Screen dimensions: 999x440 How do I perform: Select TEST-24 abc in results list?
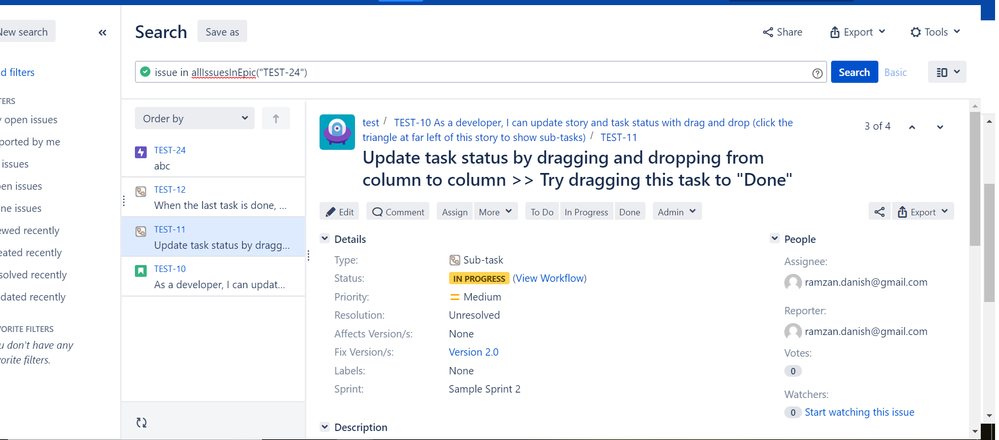(x=213, y=158)
